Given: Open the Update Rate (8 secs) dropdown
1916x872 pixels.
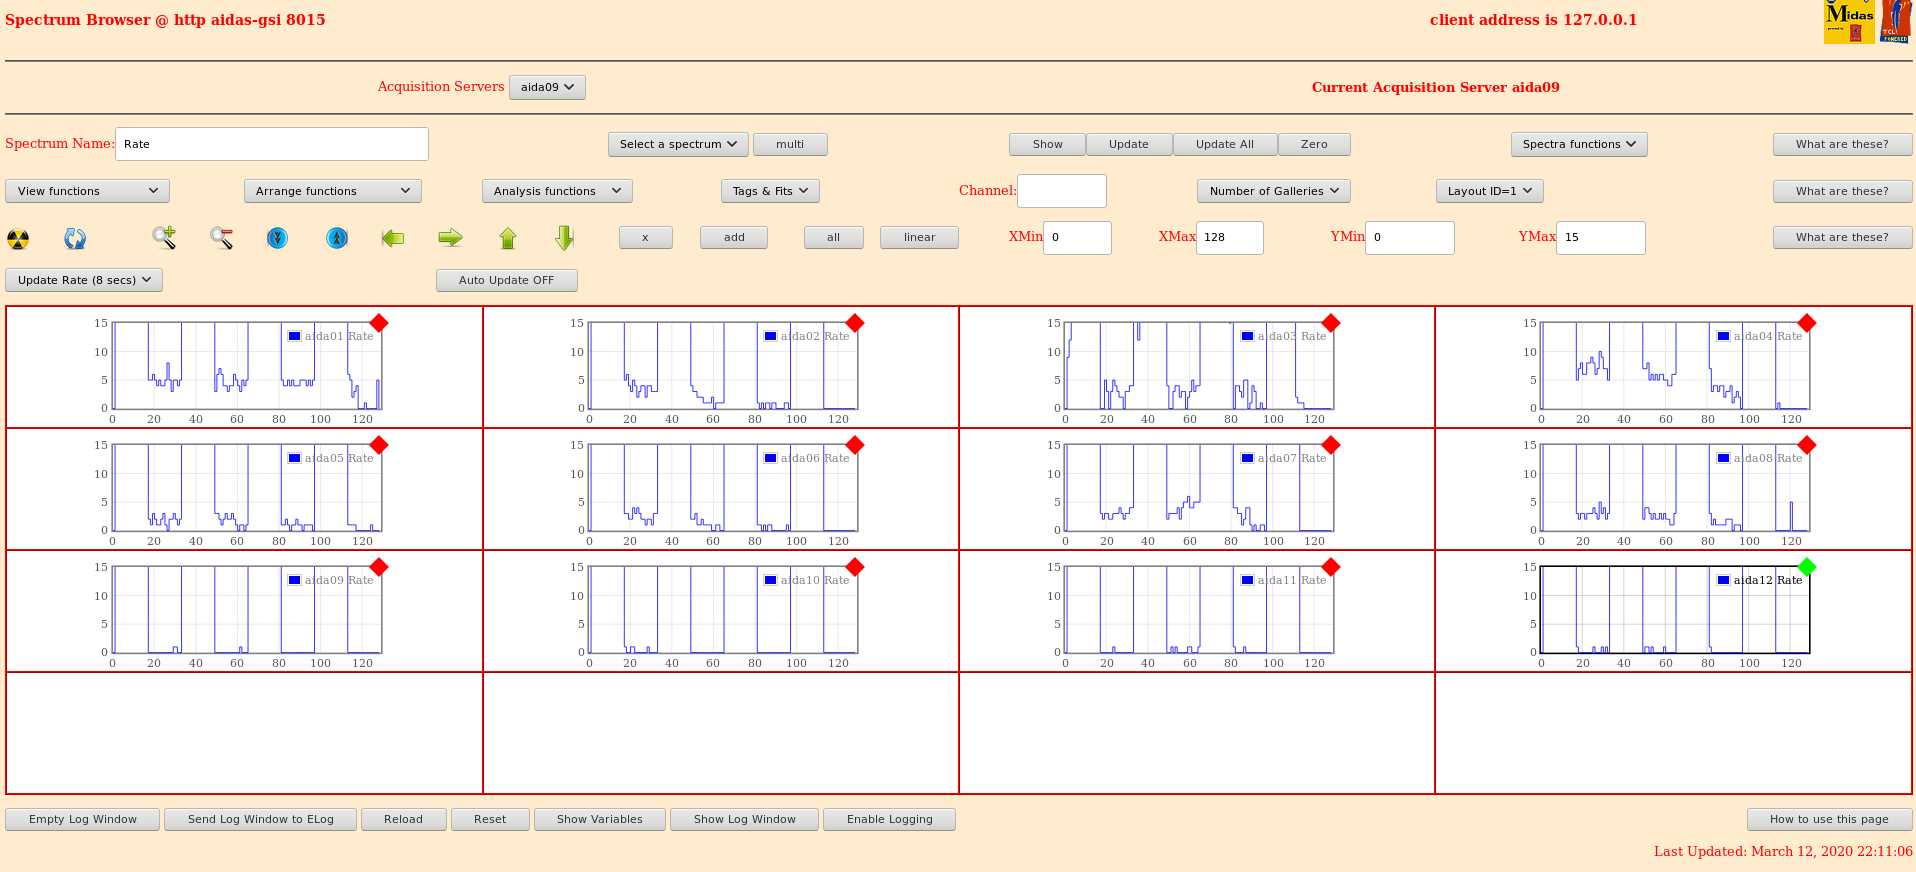Looking at the screenshot, I should [84, 280].
